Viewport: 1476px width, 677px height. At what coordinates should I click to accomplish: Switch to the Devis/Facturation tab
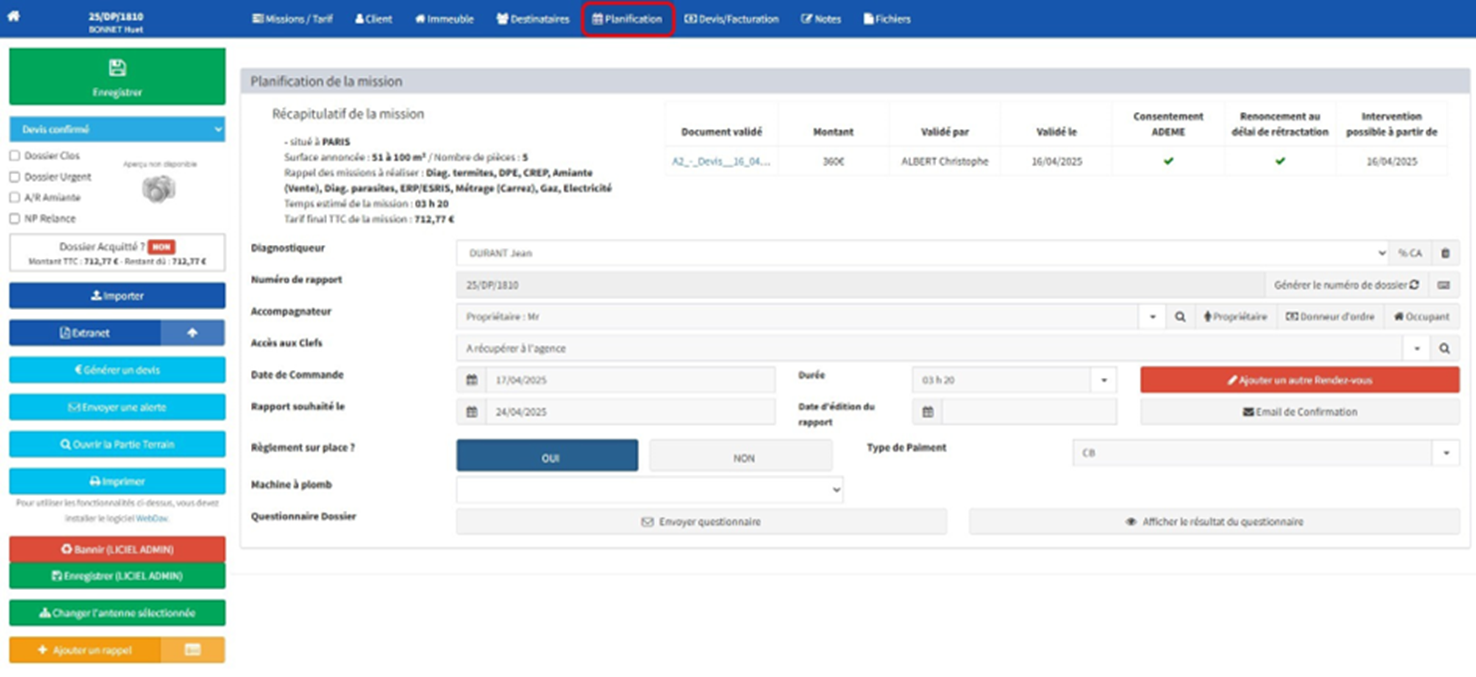point(732,19)
